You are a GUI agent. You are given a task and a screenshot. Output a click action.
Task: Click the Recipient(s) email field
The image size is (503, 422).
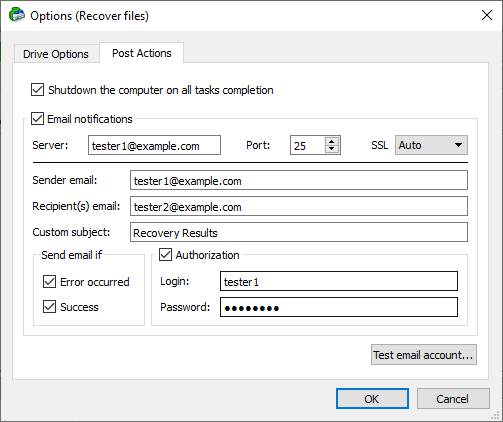pyautogui.click(x=299, y=206)
